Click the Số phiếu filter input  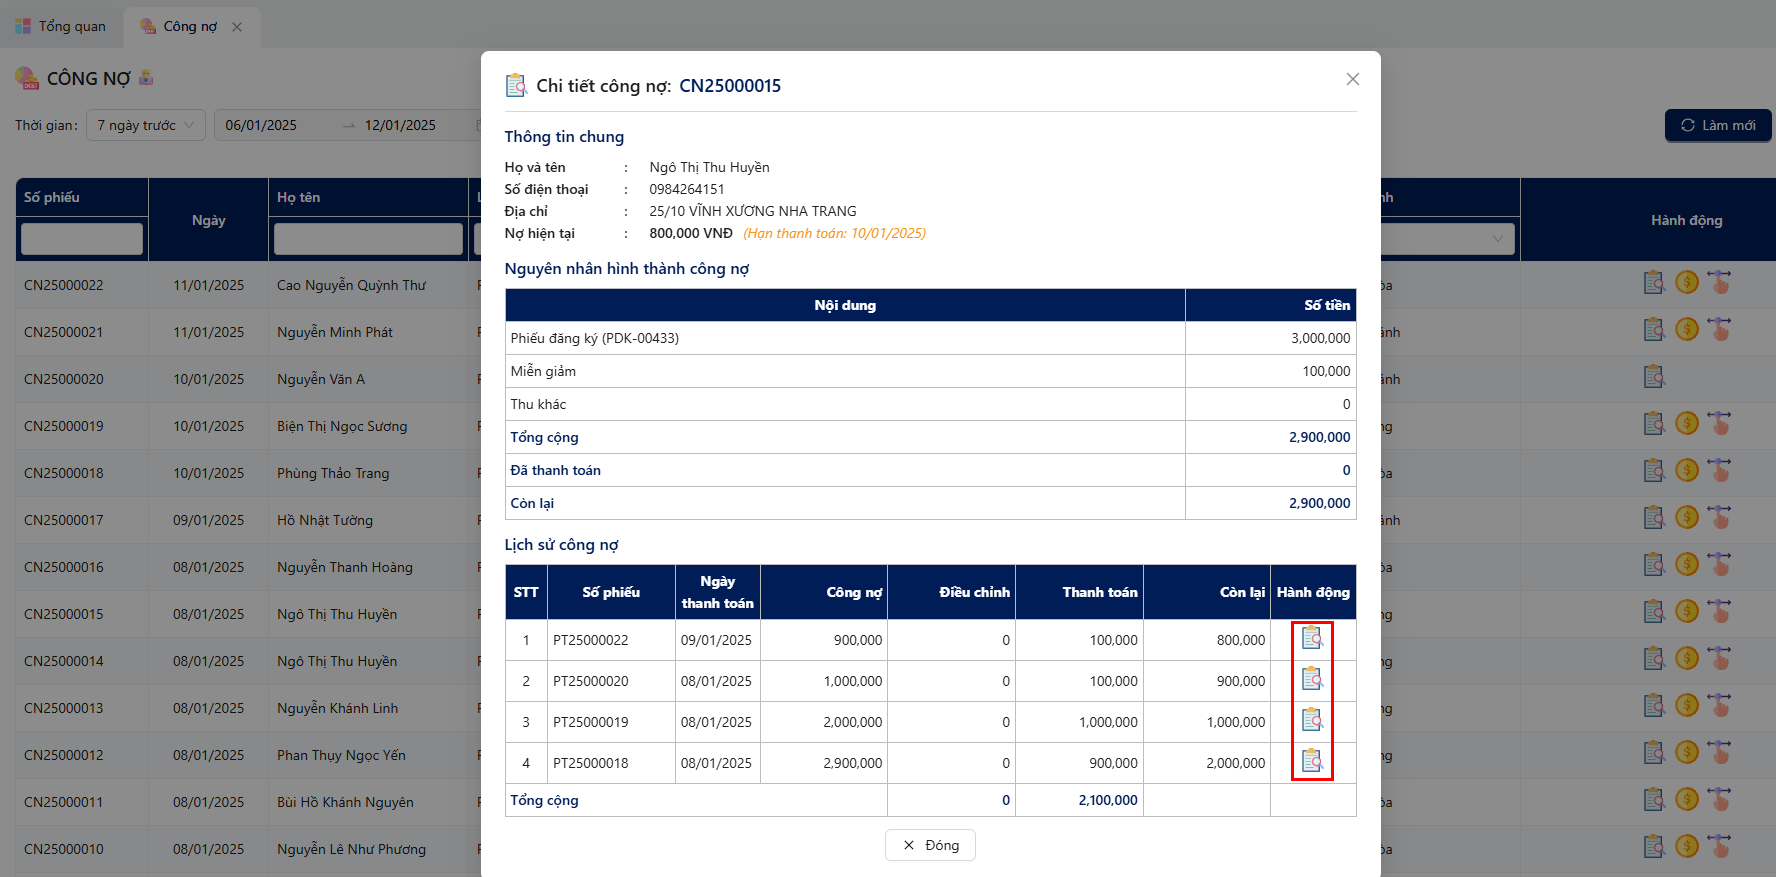point(82,239)
